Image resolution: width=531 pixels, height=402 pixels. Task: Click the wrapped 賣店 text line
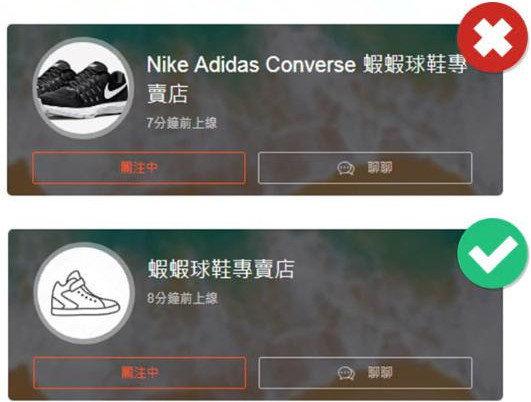pos(168,94)
